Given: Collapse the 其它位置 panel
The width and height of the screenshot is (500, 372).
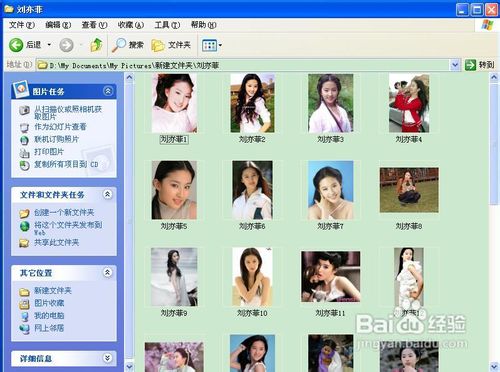Looking at the screenshot, I should pyautogui.click(x=107, y=272).
